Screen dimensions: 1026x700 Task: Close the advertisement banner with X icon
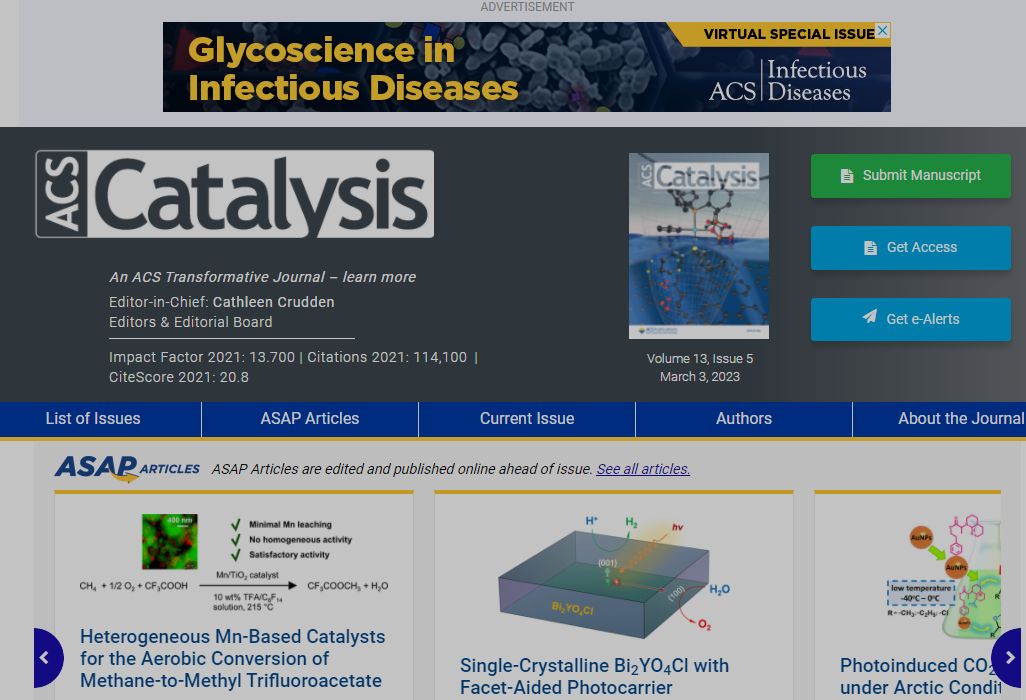pos(882,31)
